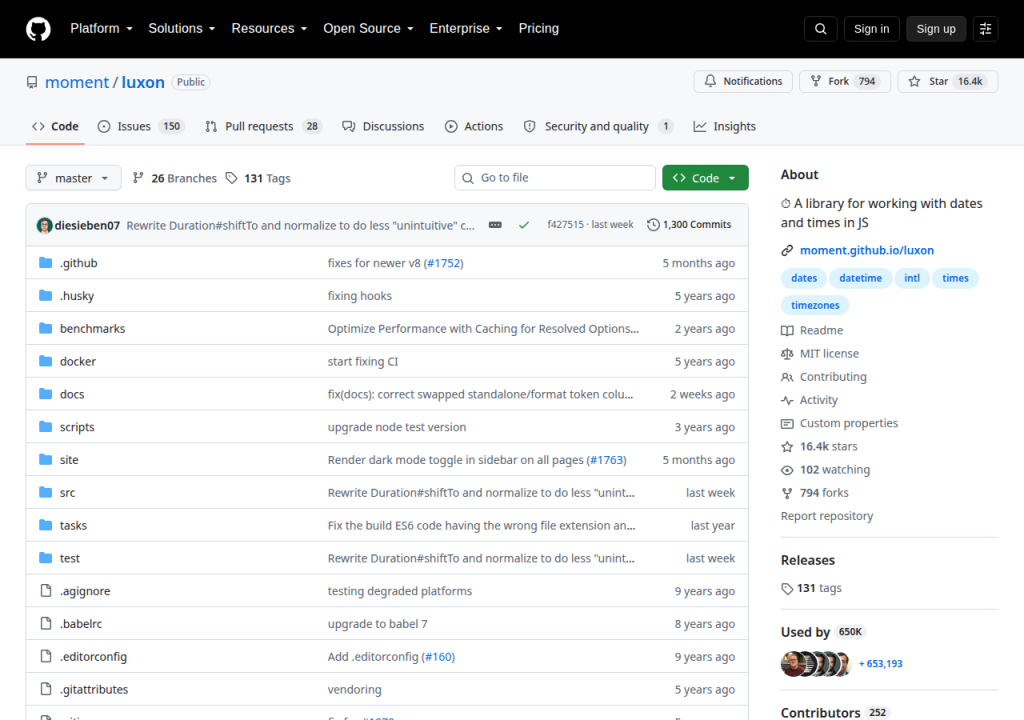This screenshot has height=720, width=1024.
Task: Expand the Enterprise menu
Action: (466, 29)
